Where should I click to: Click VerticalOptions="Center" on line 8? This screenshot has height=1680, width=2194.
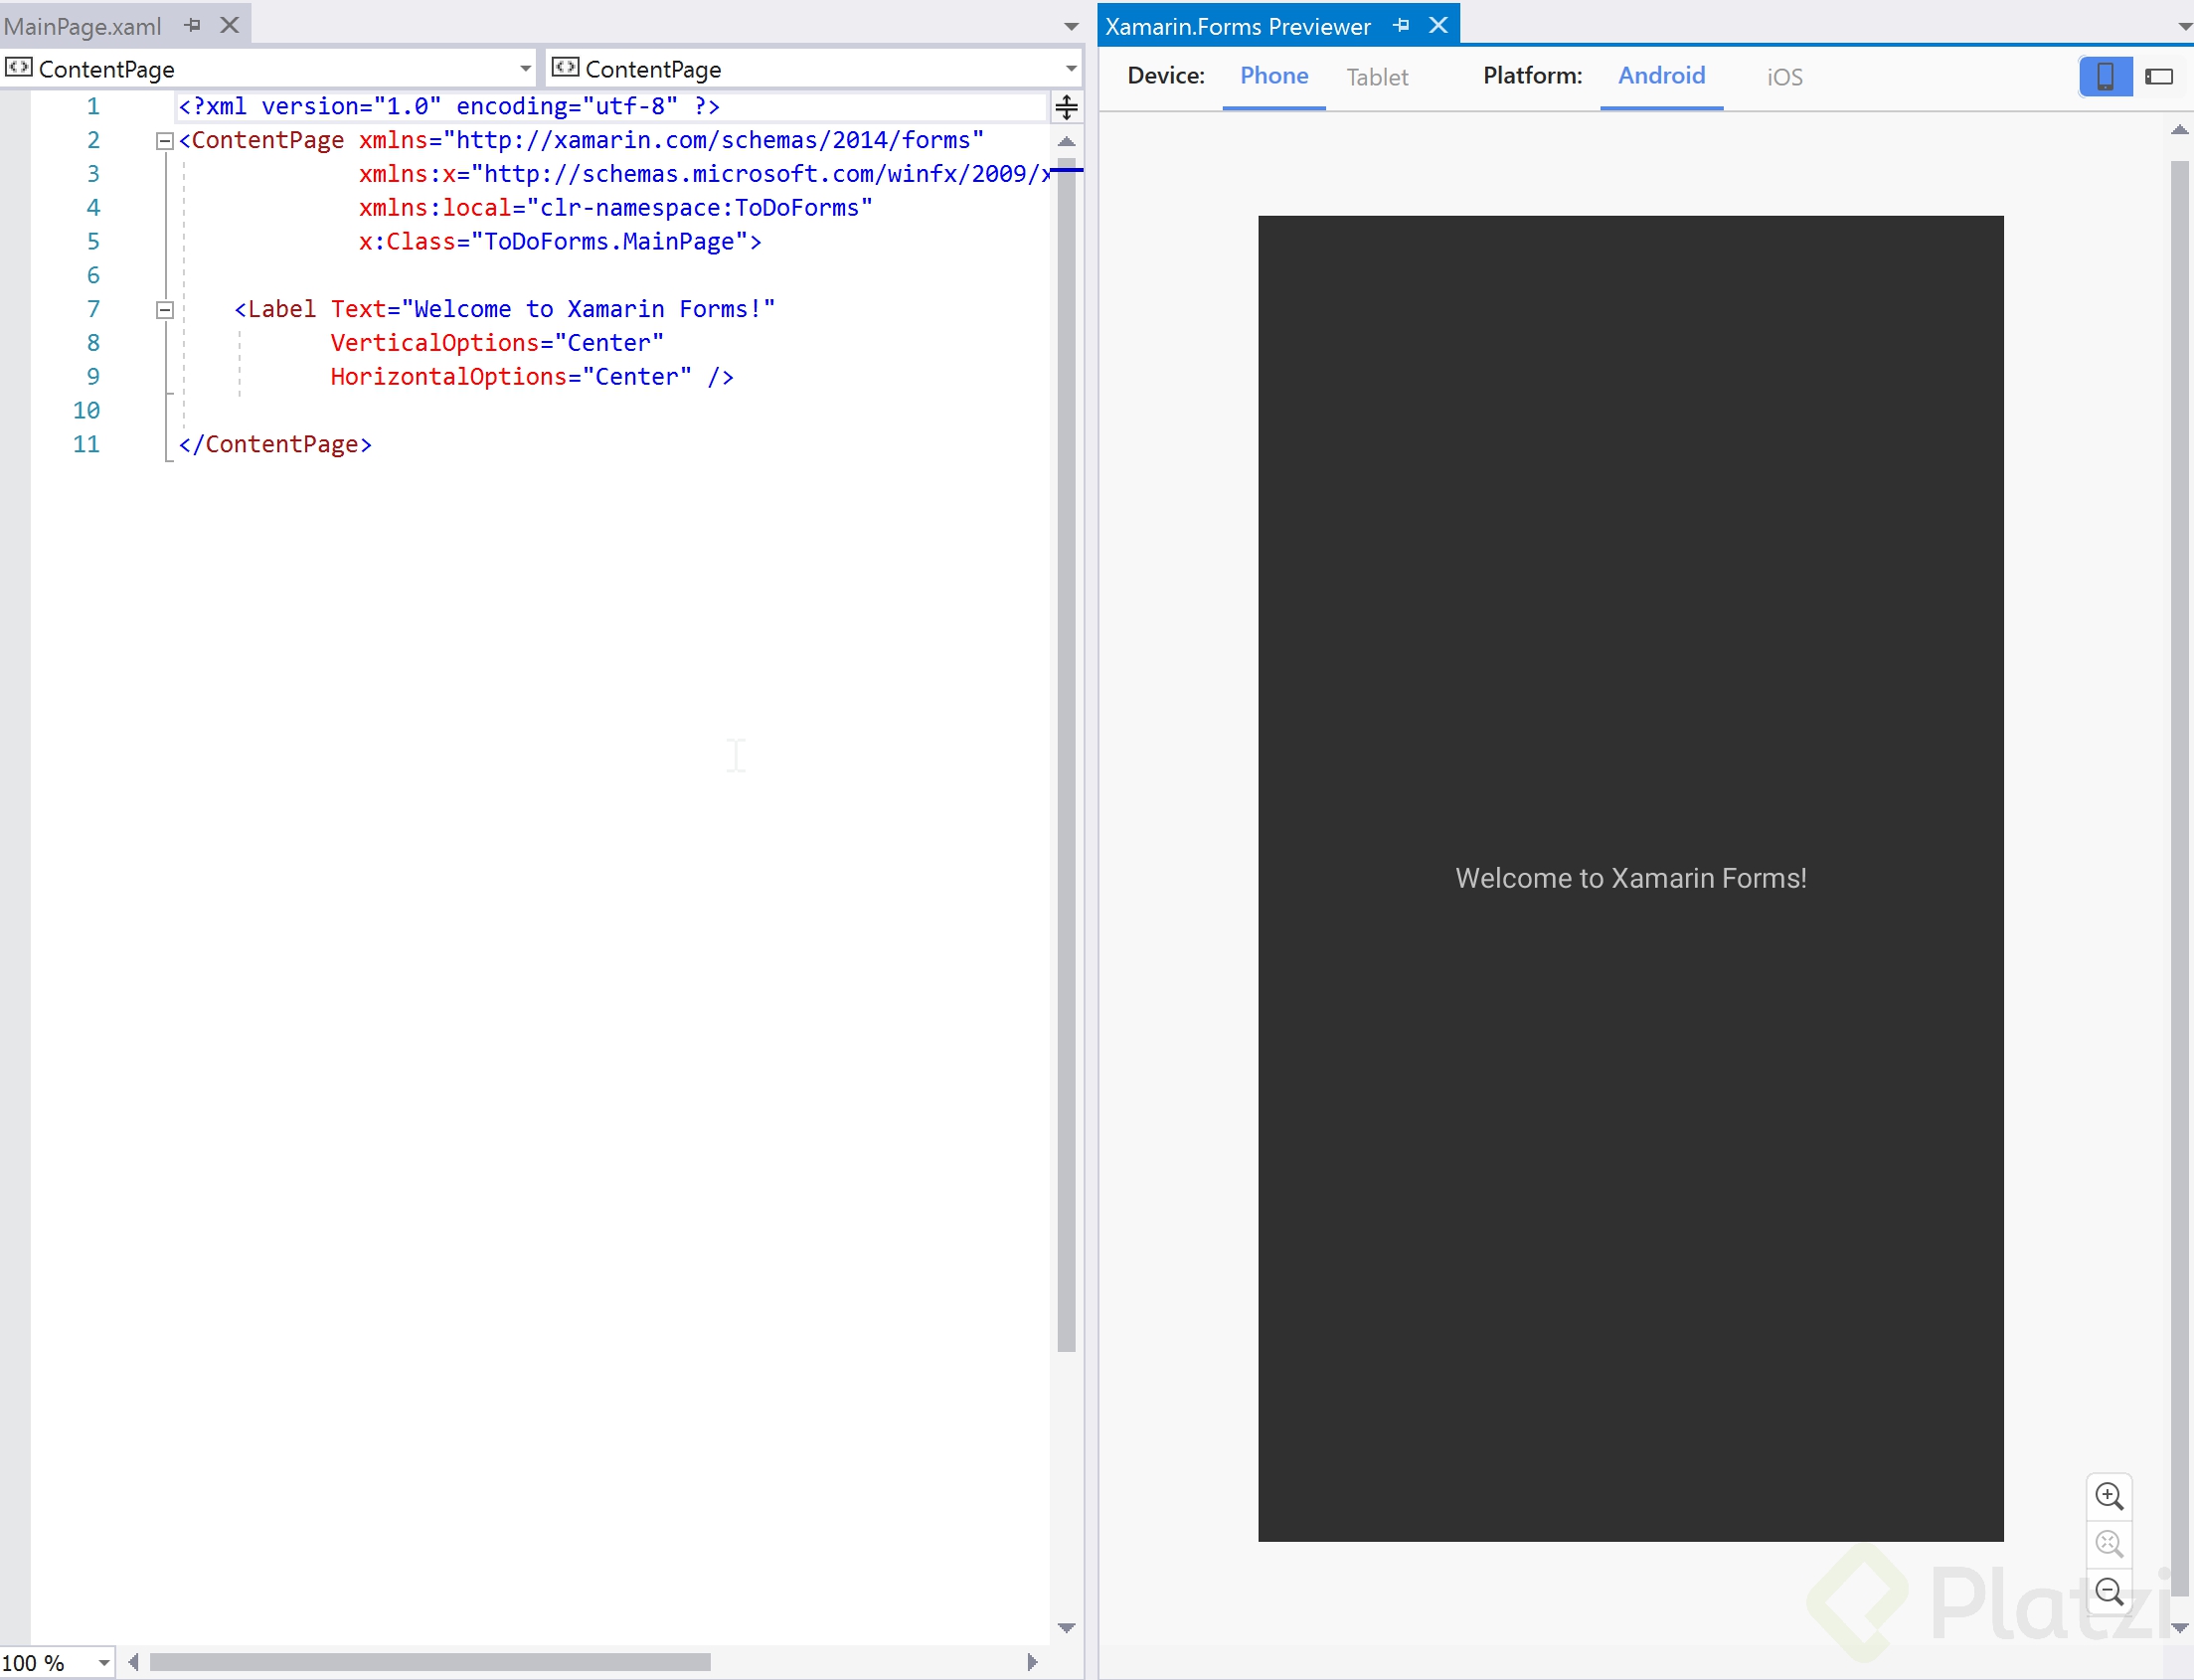[x=497, y=344]
